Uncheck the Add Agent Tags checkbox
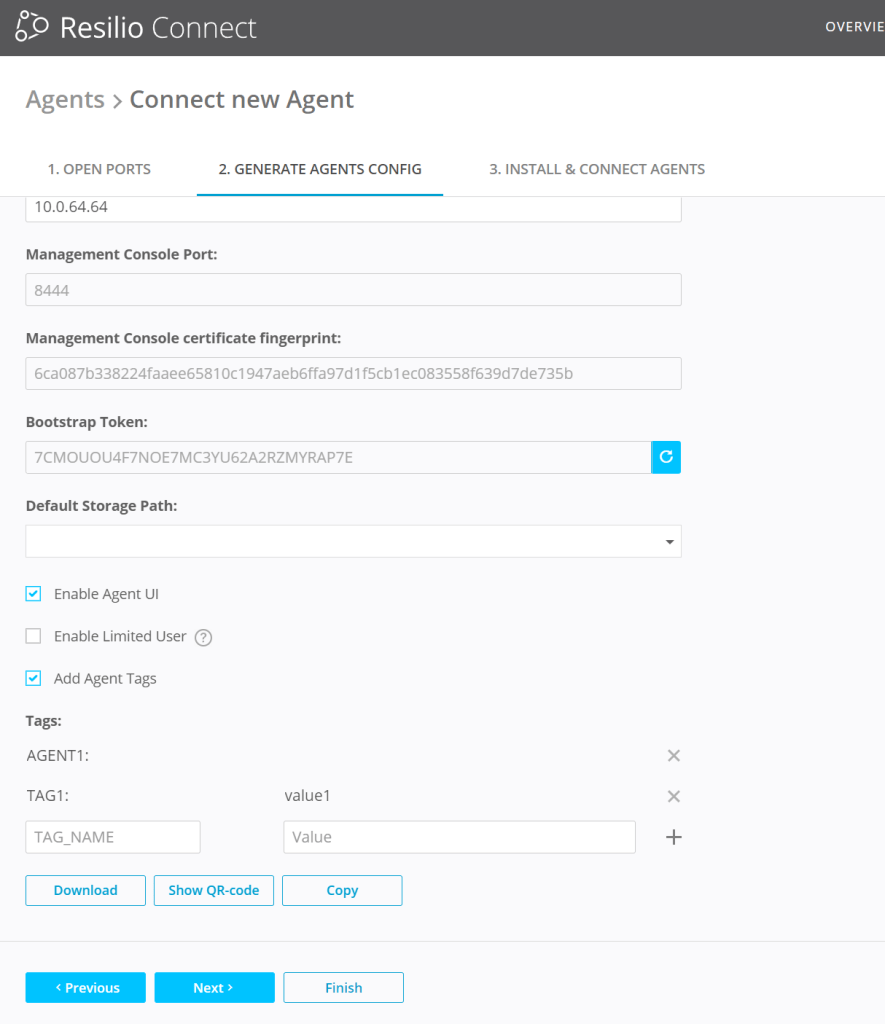885x1024 pixels. 34,678
